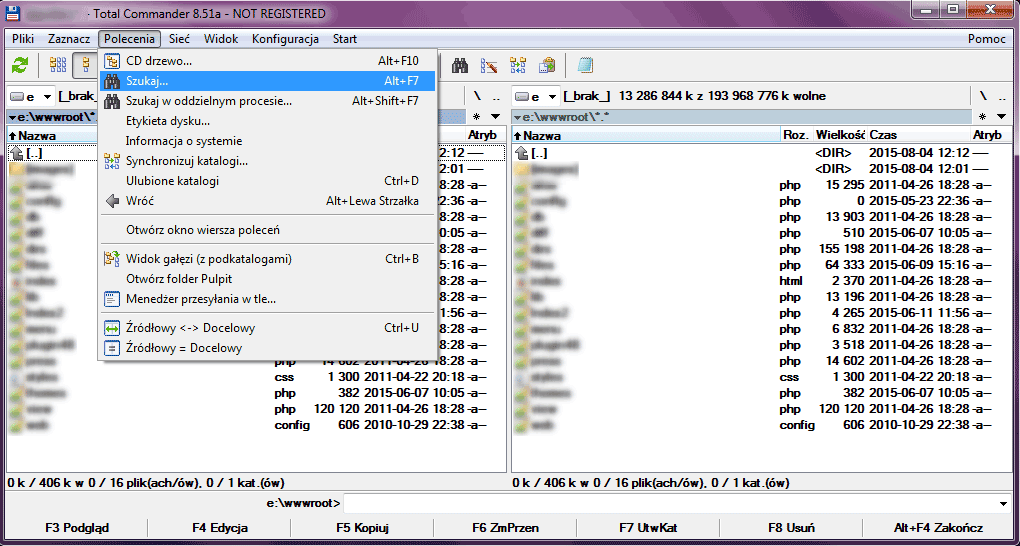1020x546 pixels.
Task: Open Ulubione katalogi from the menu
Action: (x=267, y=181)
